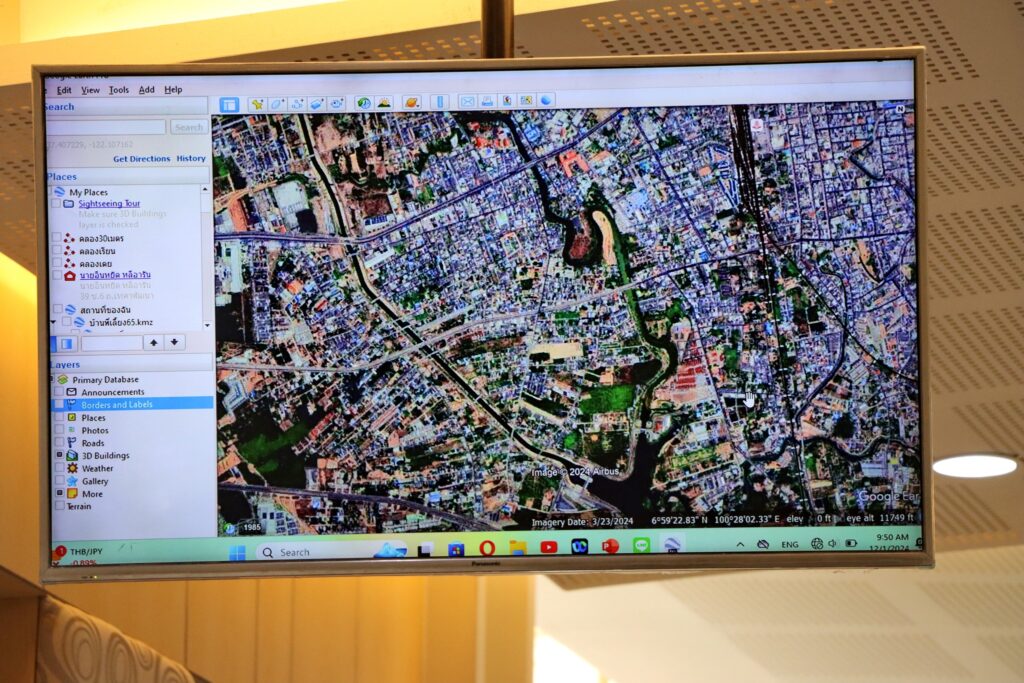Toggle the sunlight across landscape icon
Screen dimensions: 1024x683
384,103
